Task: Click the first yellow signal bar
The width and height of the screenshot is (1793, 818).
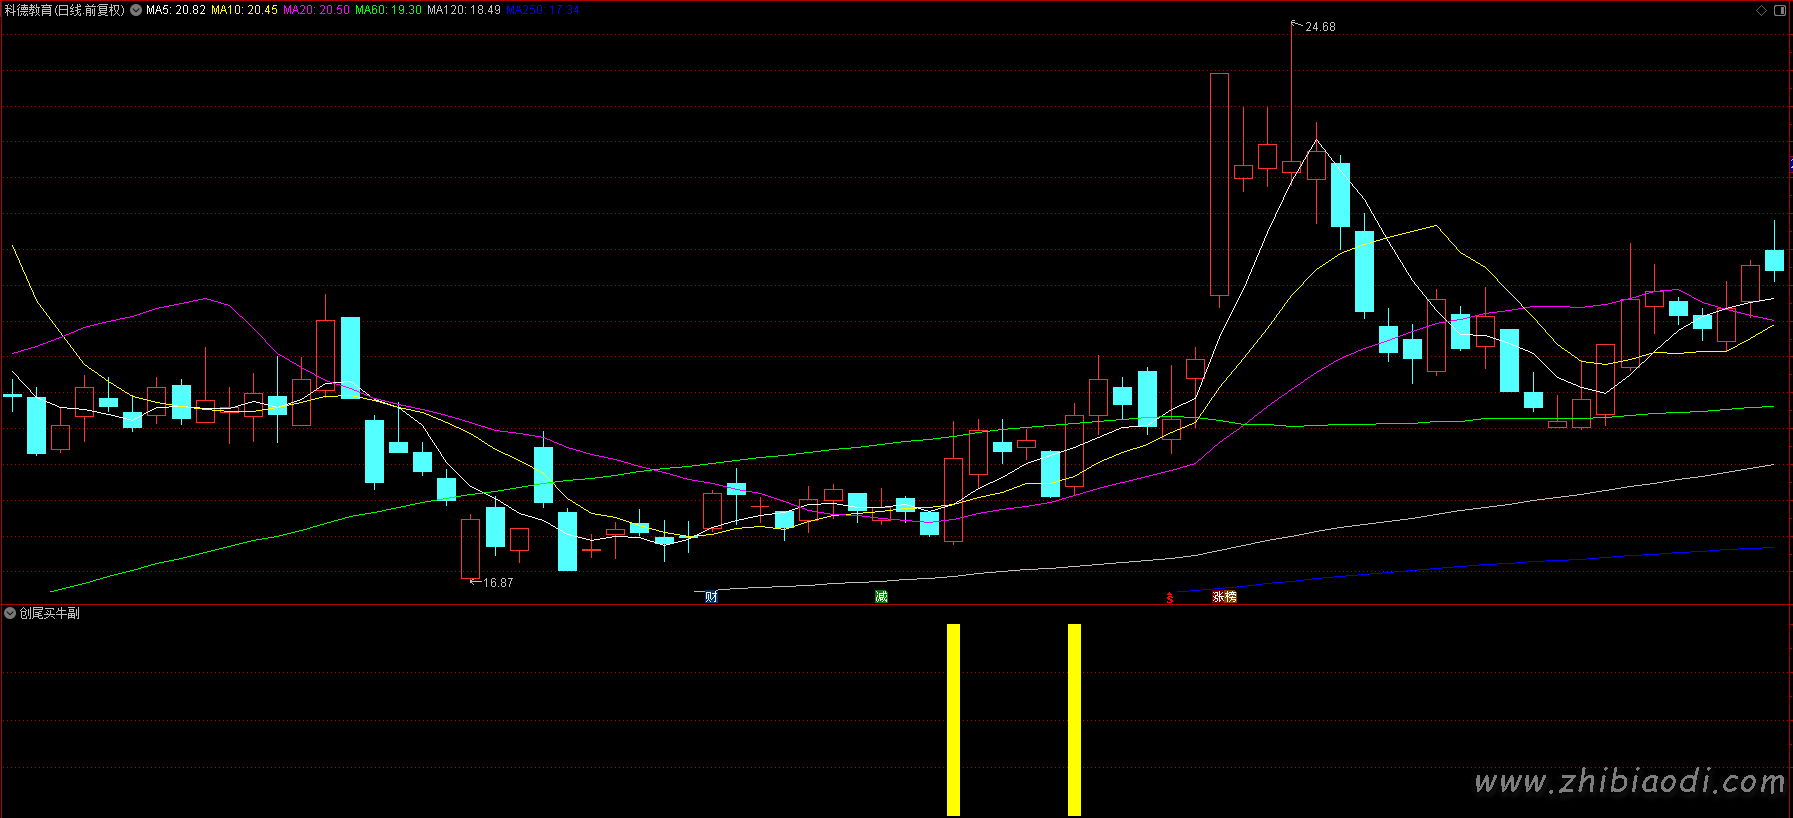Action: [x=953, y=719]
